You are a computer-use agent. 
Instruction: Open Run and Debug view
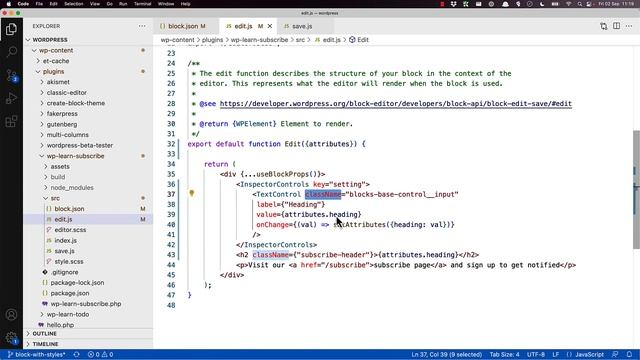[x=11, y=98]
